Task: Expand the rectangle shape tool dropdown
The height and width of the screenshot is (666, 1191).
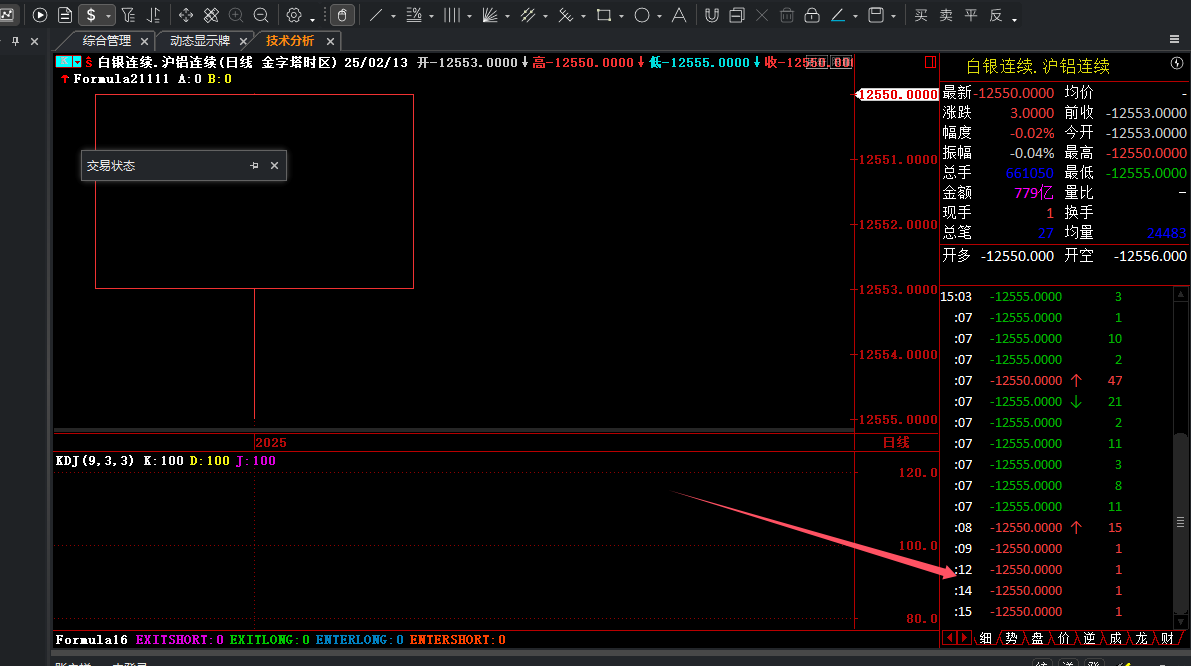Action: (621, 17)
